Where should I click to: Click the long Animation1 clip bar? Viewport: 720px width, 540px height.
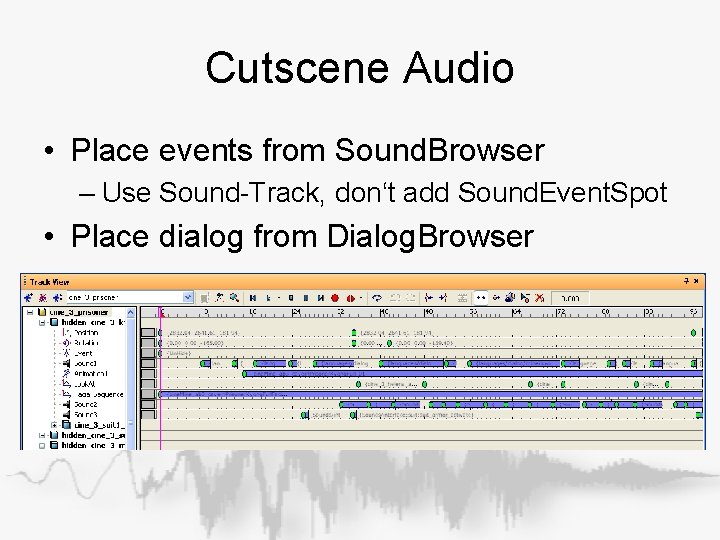472,374
